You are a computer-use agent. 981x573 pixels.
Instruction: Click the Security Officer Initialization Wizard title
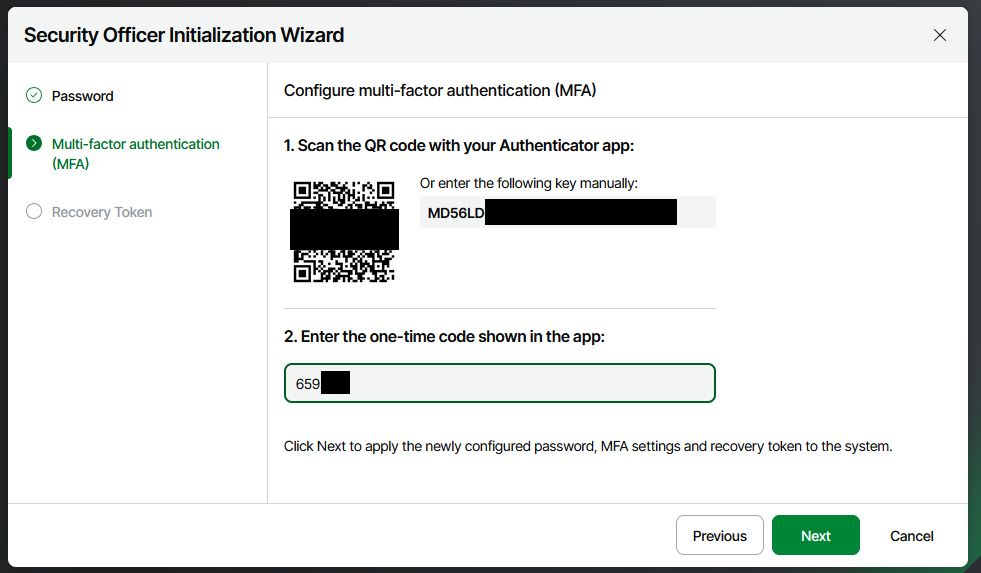coord(184,35)
